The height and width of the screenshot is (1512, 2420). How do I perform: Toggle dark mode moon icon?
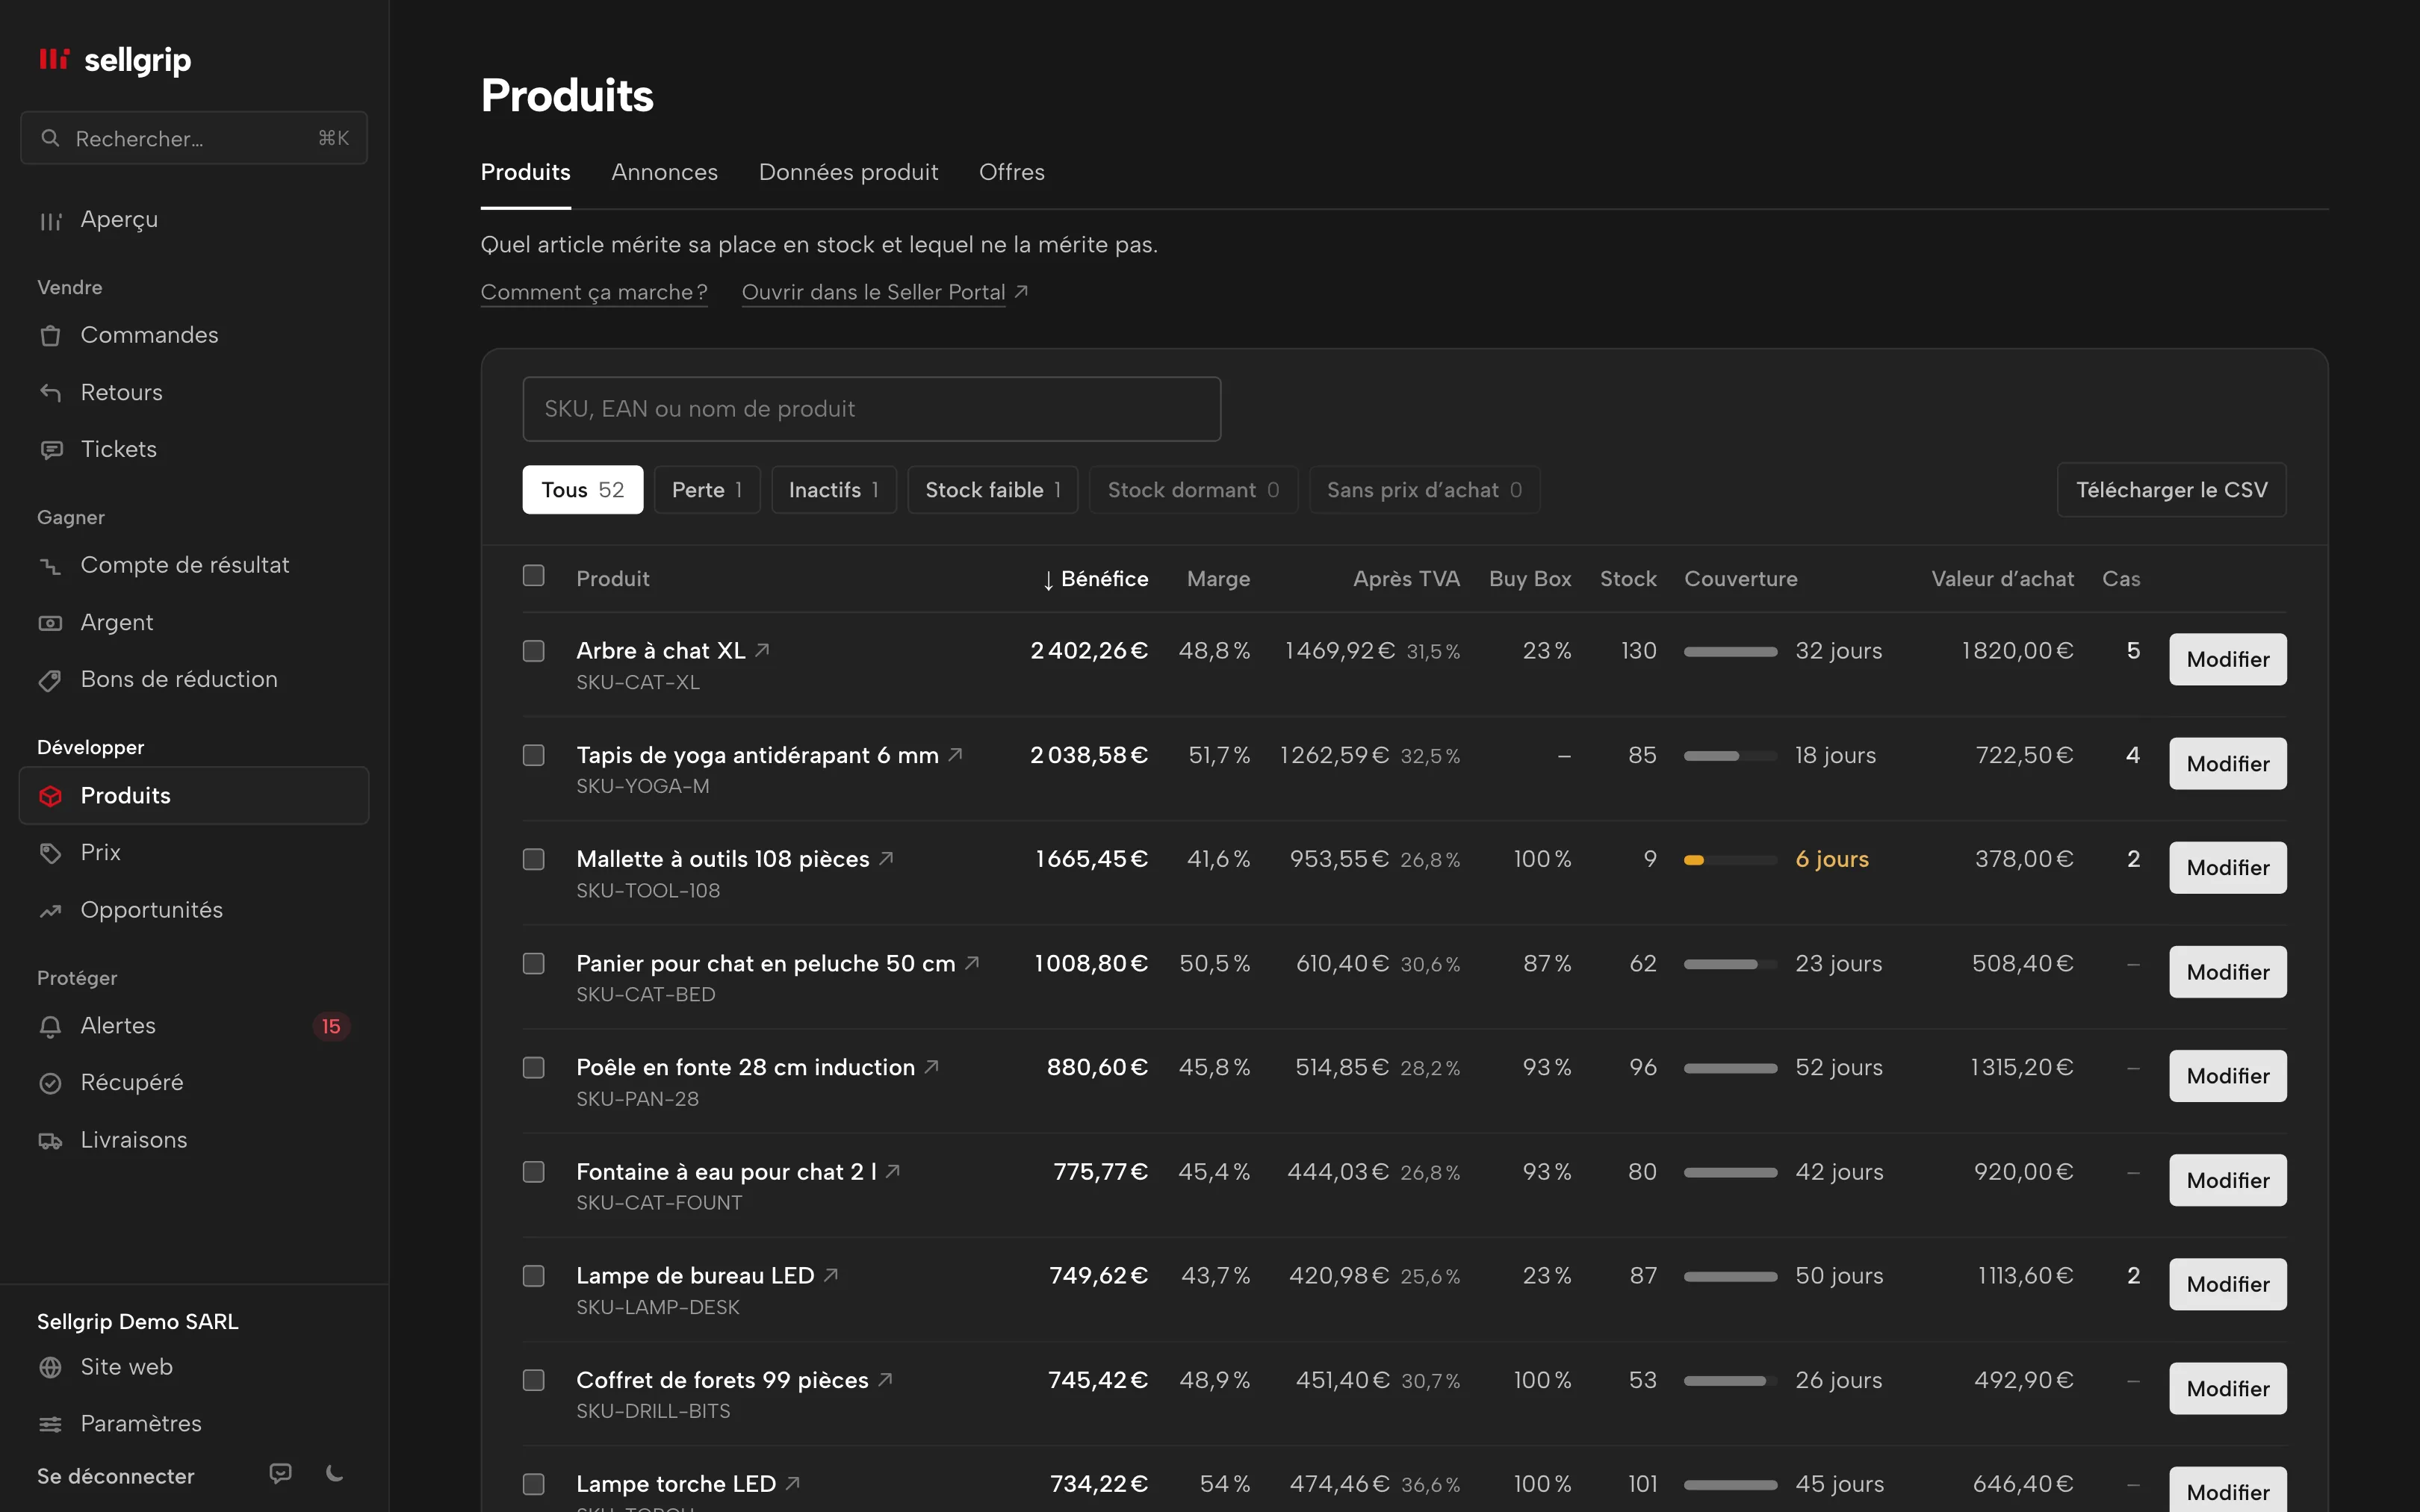(x=335, y=1473)
